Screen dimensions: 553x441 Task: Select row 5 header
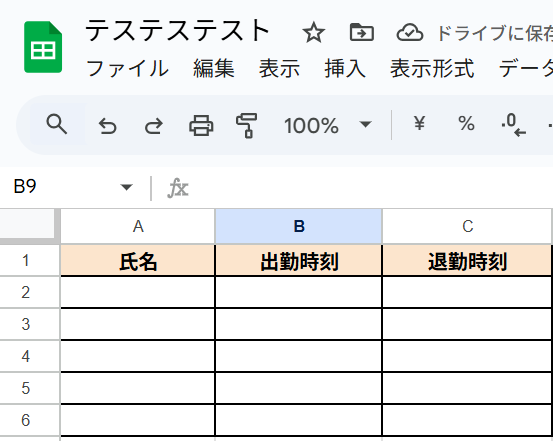[x=30, y=388]
